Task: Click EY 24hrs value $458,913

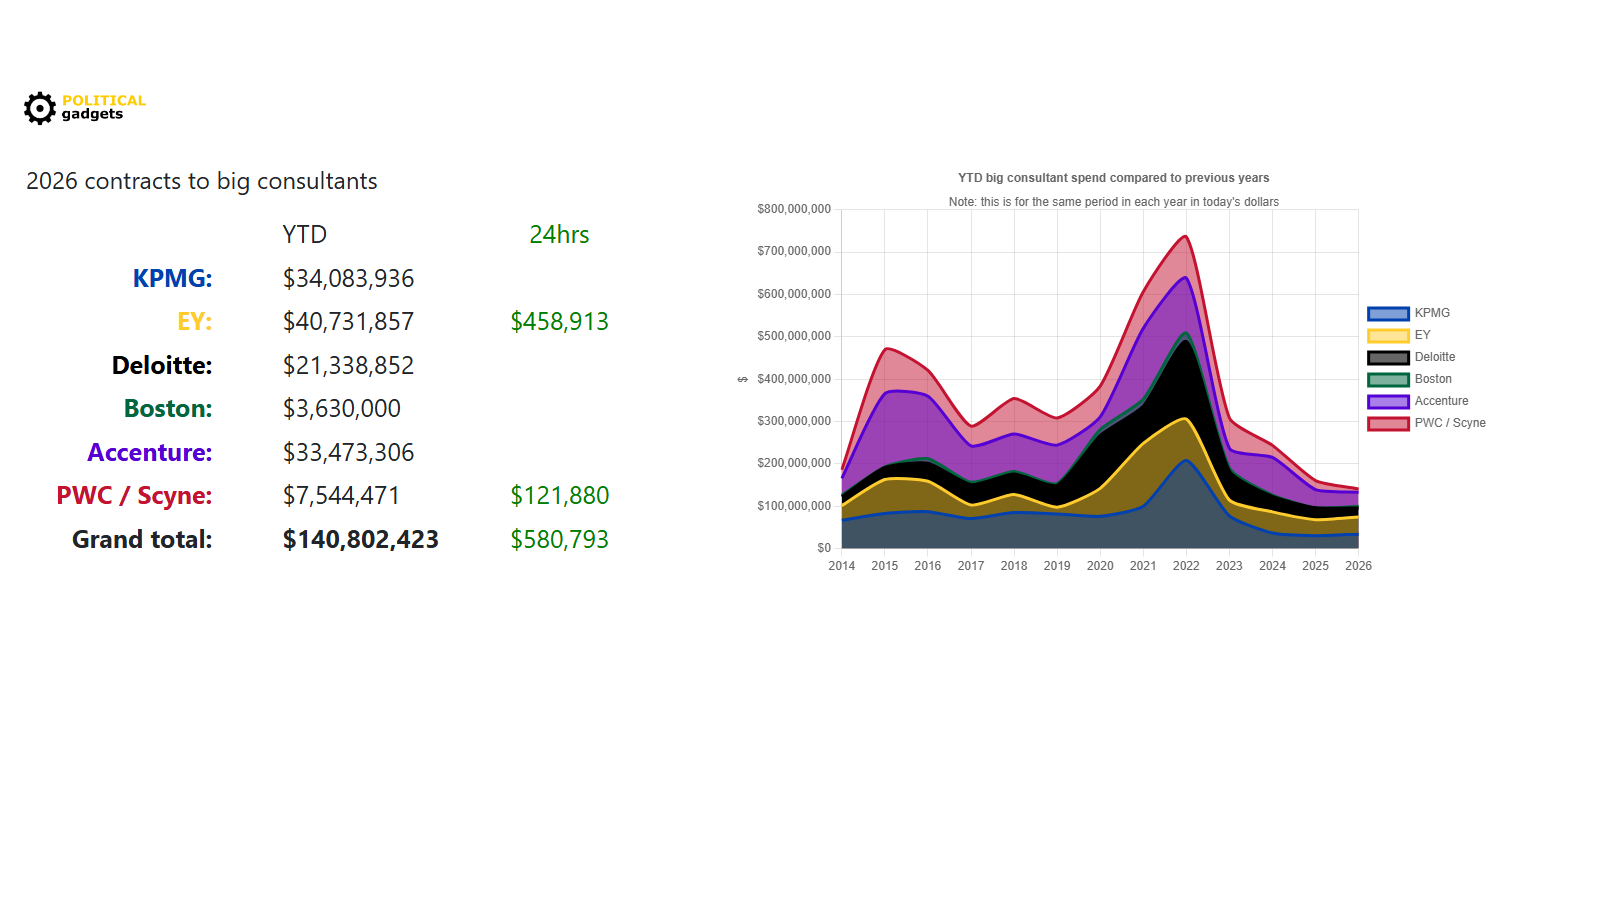Action: [559, 321]
